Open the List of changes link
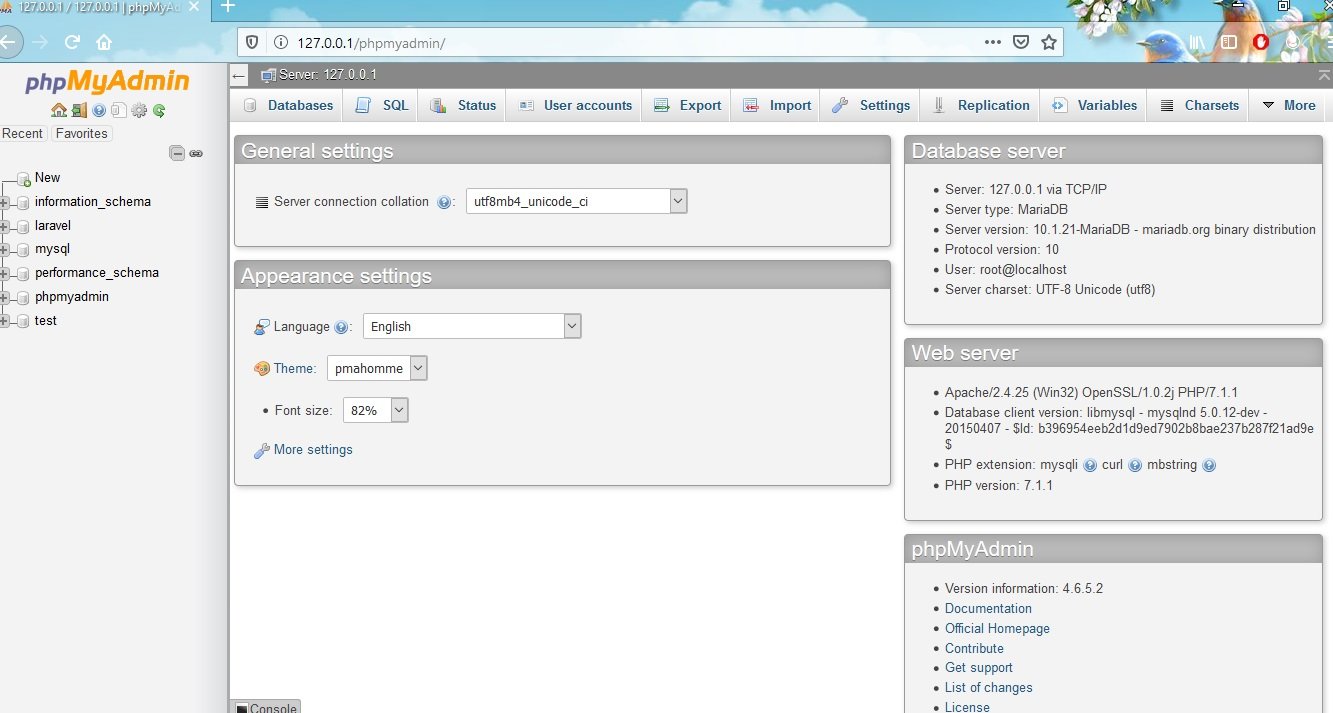Viewport: 1333px width, 713px height. 989,688
